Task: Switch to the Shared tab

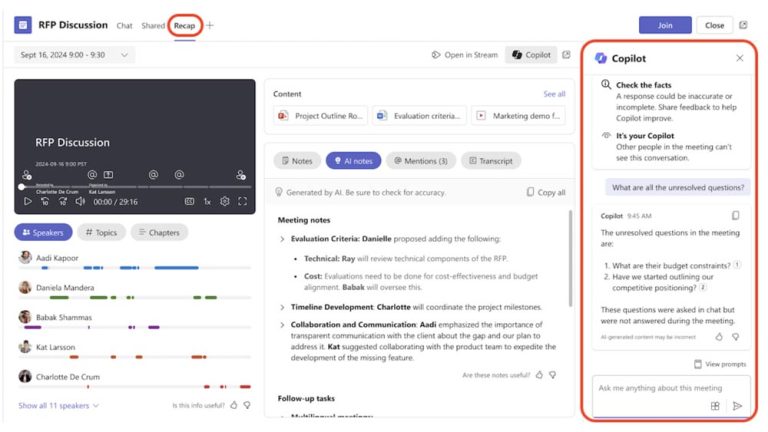Action: (153, 25)
